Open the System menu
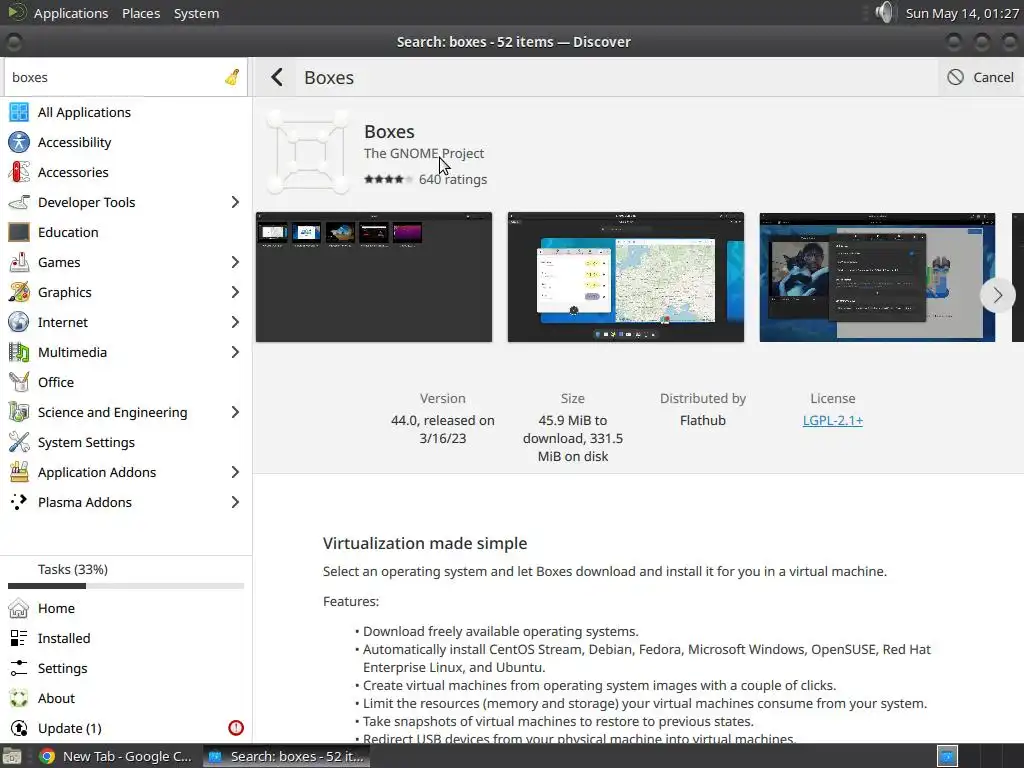1024x768 pixels. pyautogui.click(x=197, y=13)
